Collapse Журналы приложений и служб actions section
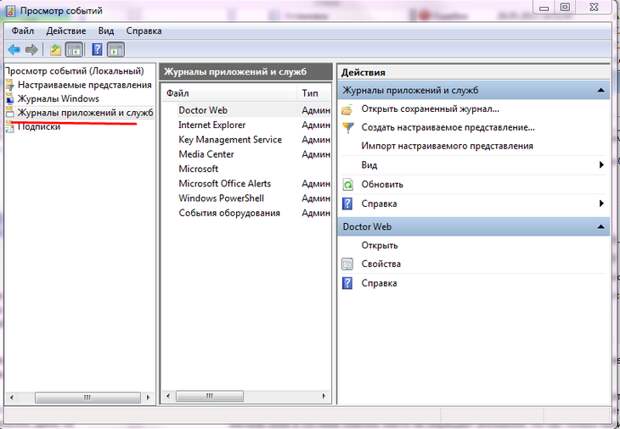This screenshot has height=429, width=620. (x=601, y=91)
